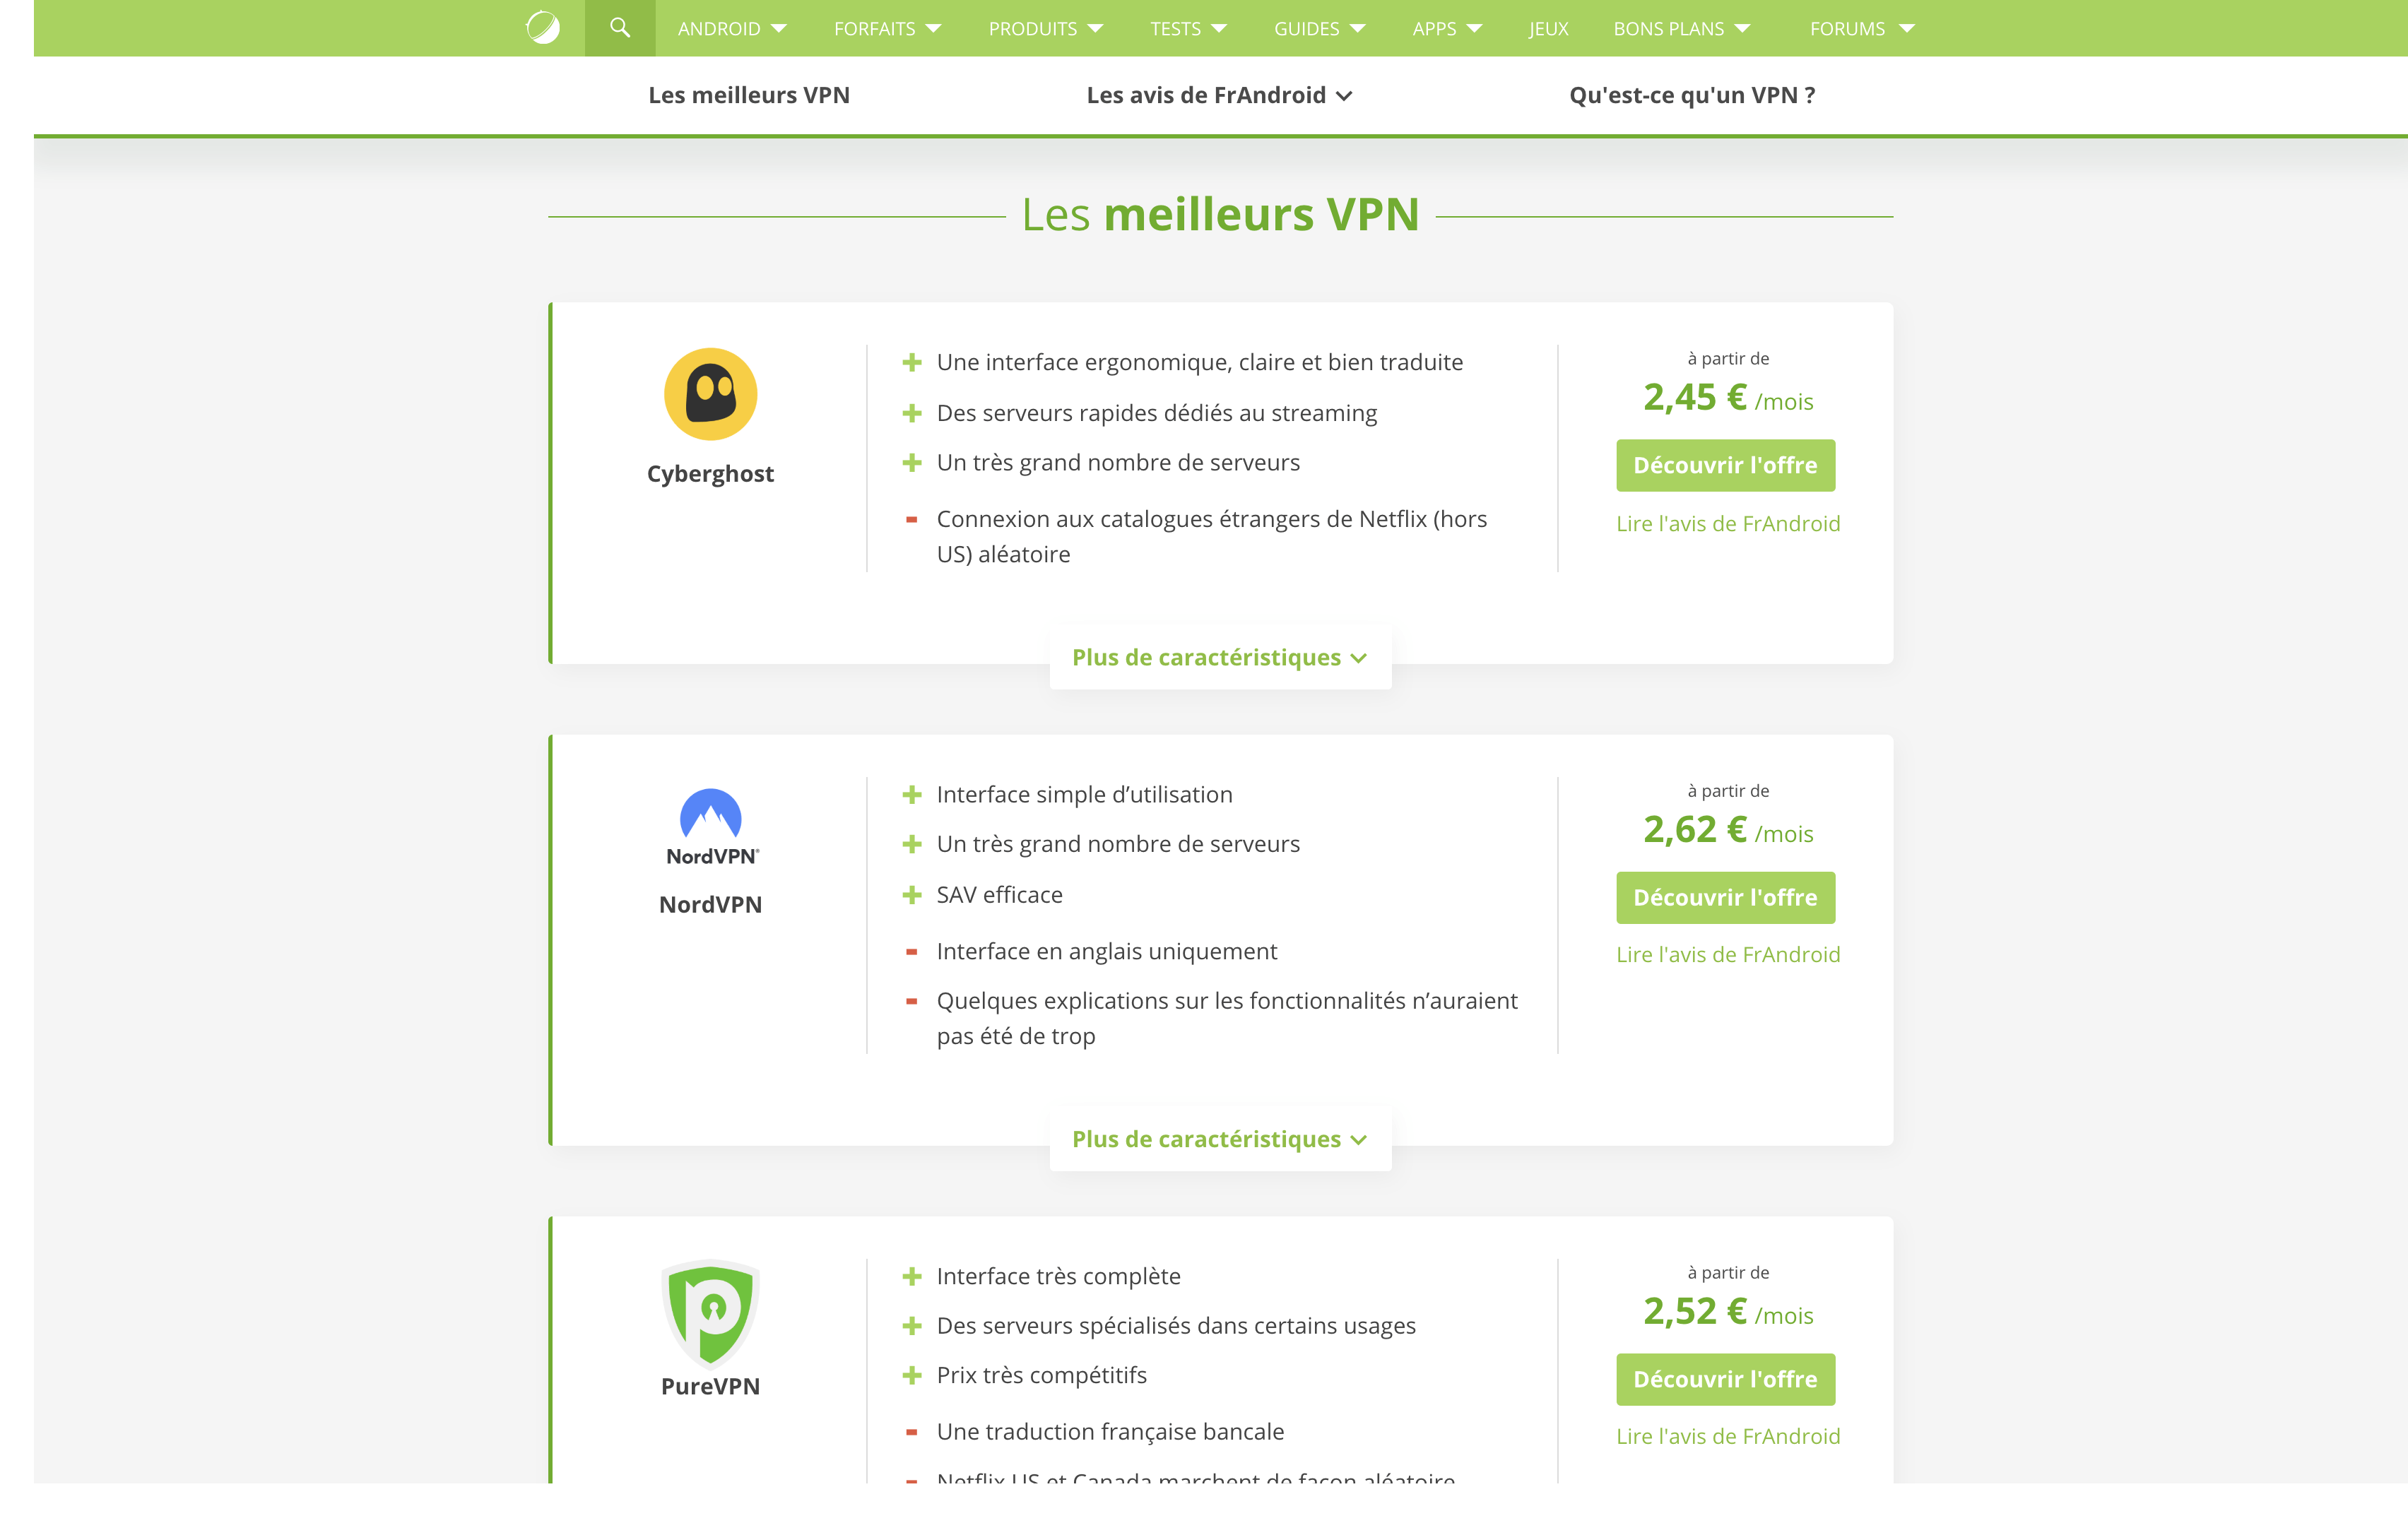Click 'SAV efficace' text
This screenshot has width=2408, height=1523.
click(x=999, y=894)
